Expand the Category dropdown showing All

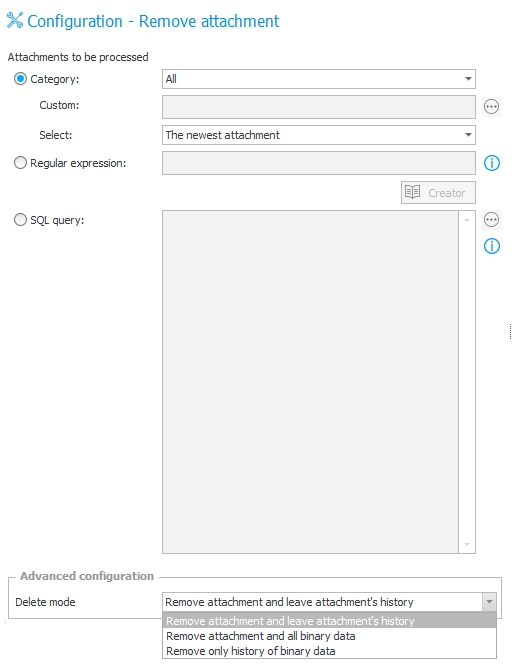(319, 79)
